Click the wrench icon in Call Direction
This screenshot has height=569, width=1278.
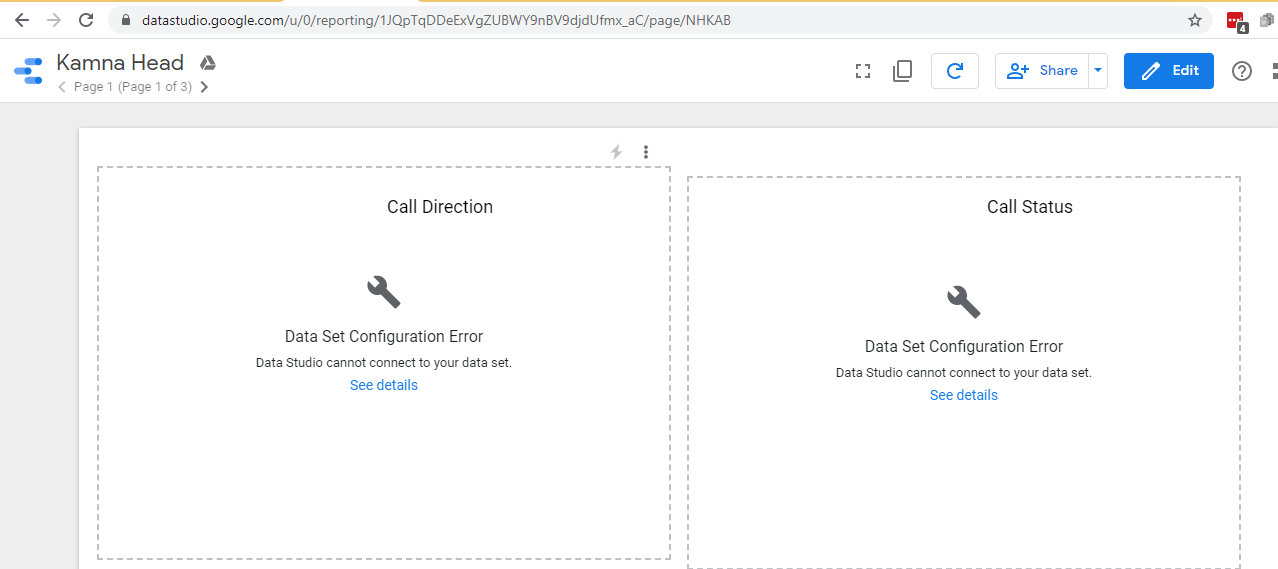pos(383,292)
